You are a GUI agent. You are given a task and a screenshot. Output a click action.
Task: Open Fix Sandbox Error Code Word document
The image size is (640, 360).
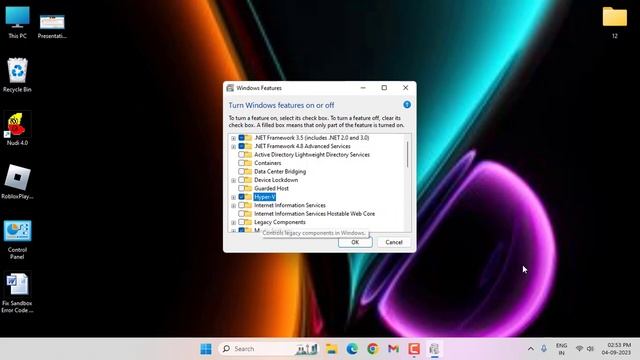(x=17, y=293)
